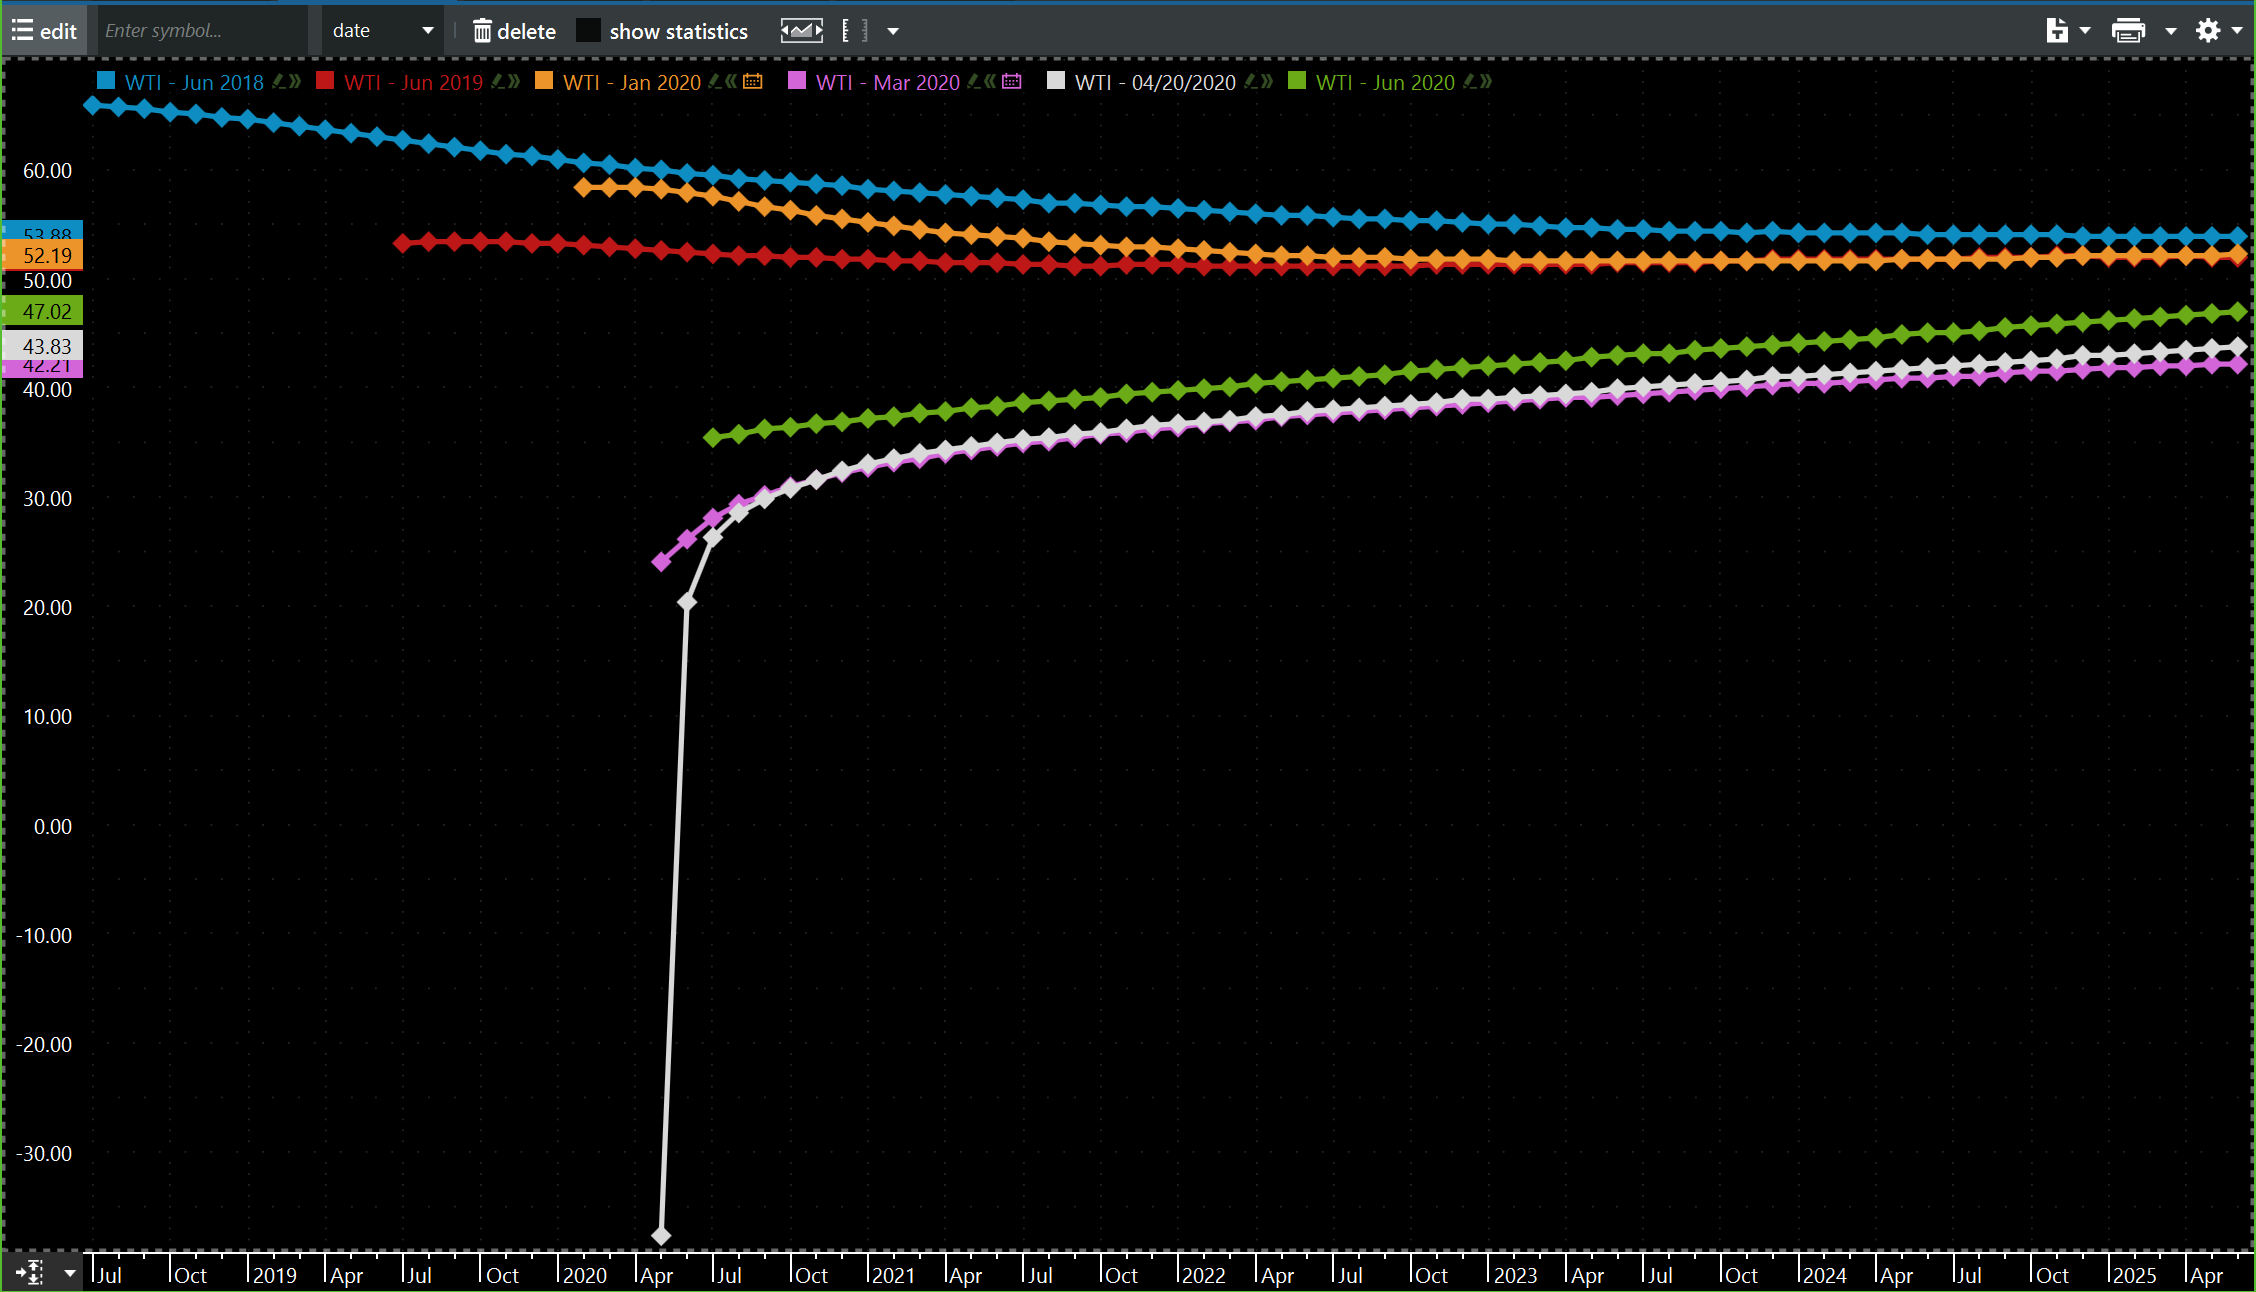Image resolution: width=2256 pixels, height=1292 pixels.
Task: Click the save template document icon
Action: (2056, 31)
